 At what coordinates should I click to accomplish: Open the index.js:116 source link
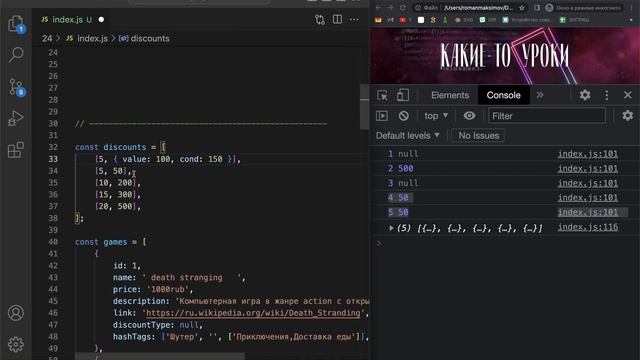tap(588, 227)
